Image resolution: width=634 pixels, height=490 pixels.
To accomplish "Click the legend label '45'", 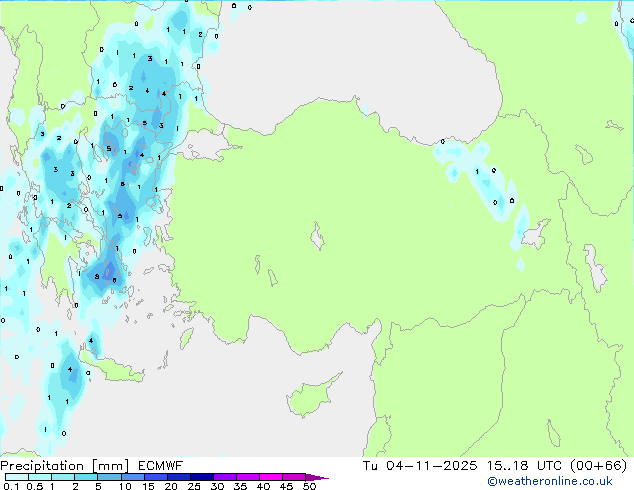I will (286, 486).
